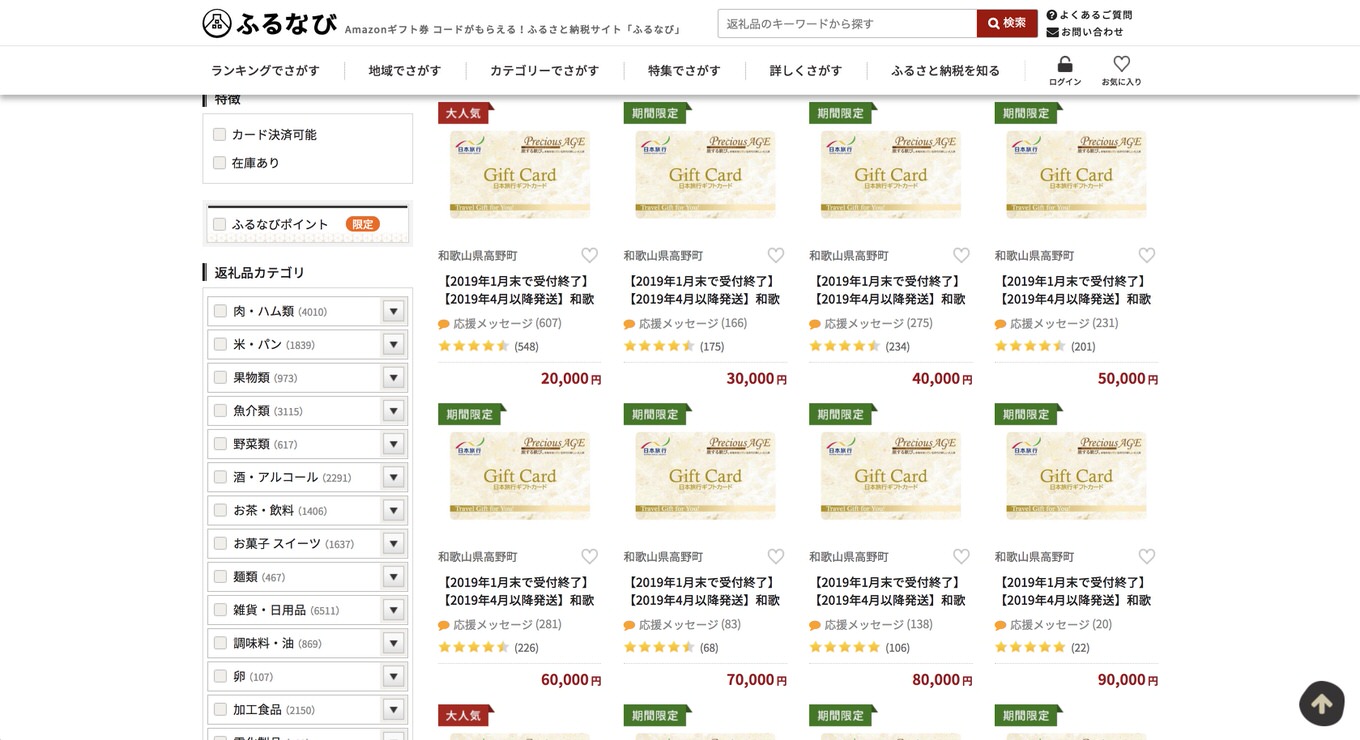Check the 酒・アルコール category
Screen dimensions: 1360x740
(x=220, y=477)
